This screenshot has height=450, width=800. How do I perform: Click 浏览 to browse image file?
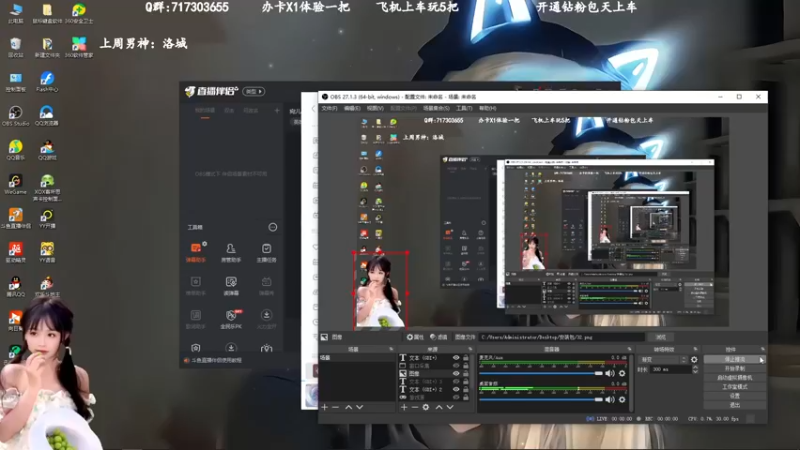click(661, 337)
